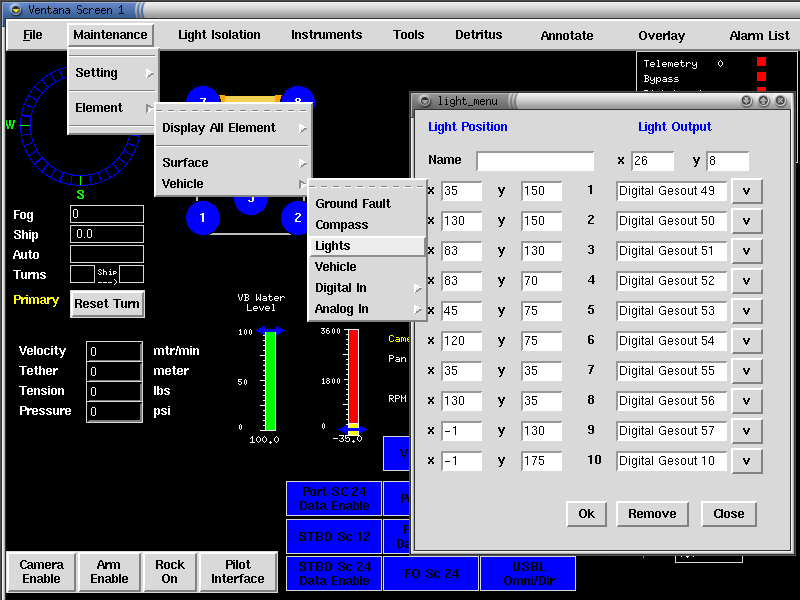The width and height of the screenshot is (800, 600).
Task: Toggle the Rock On button
Action: (x=170, y=571)
